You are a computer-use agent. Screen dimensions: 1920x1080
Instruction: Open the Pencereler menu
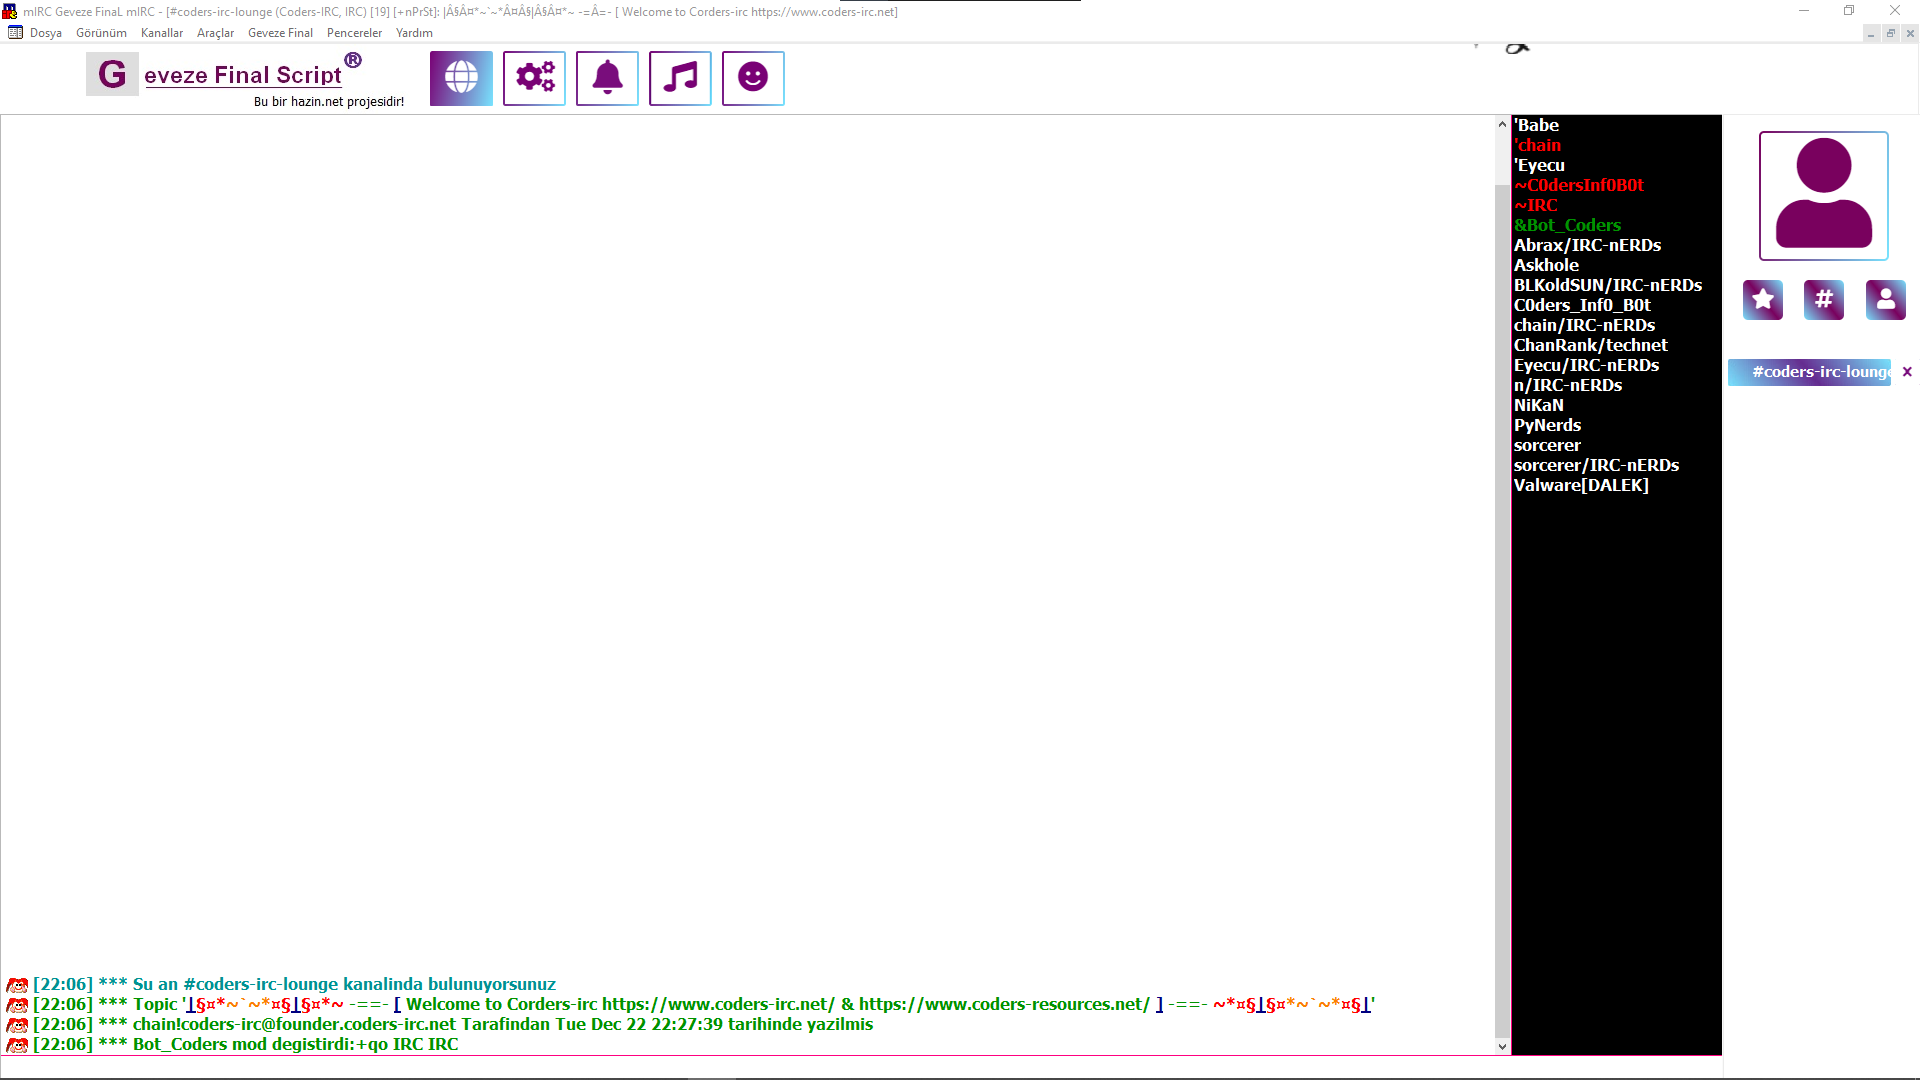pos(354,33)
